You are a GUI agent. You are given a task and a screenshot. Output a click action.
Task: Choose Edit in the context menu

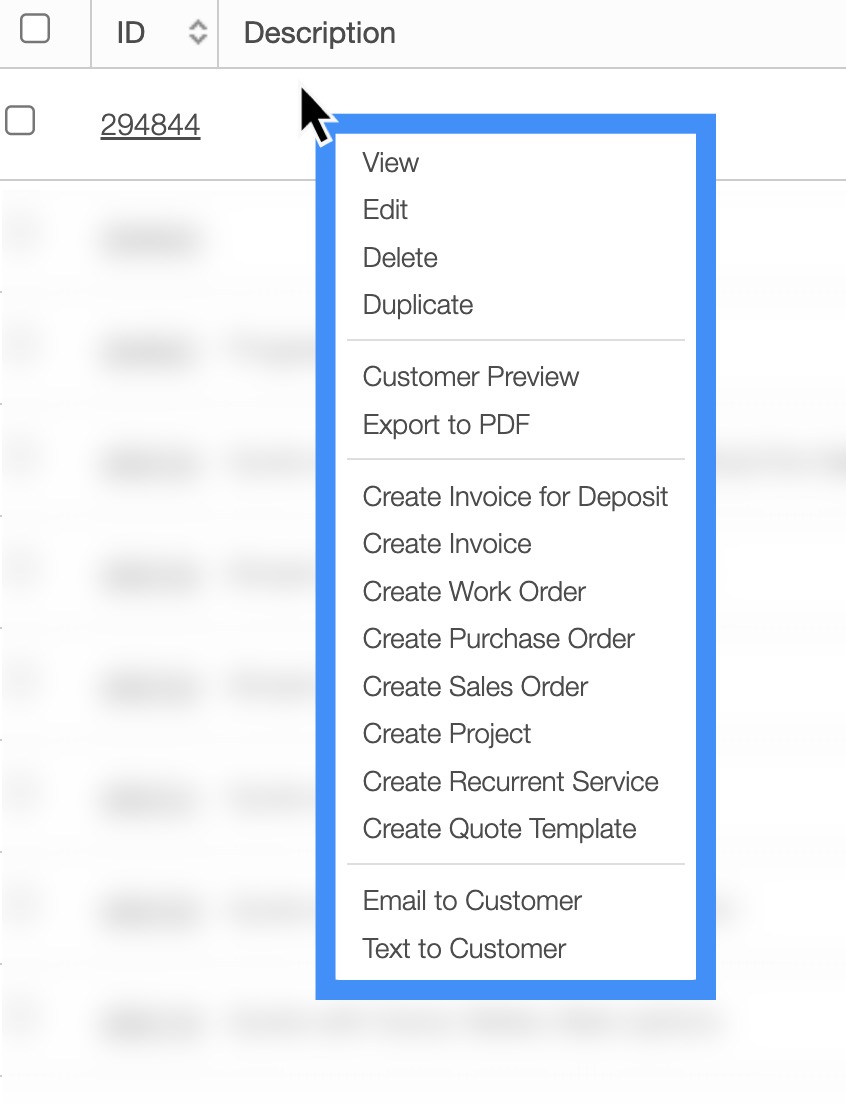pos(386,210)
